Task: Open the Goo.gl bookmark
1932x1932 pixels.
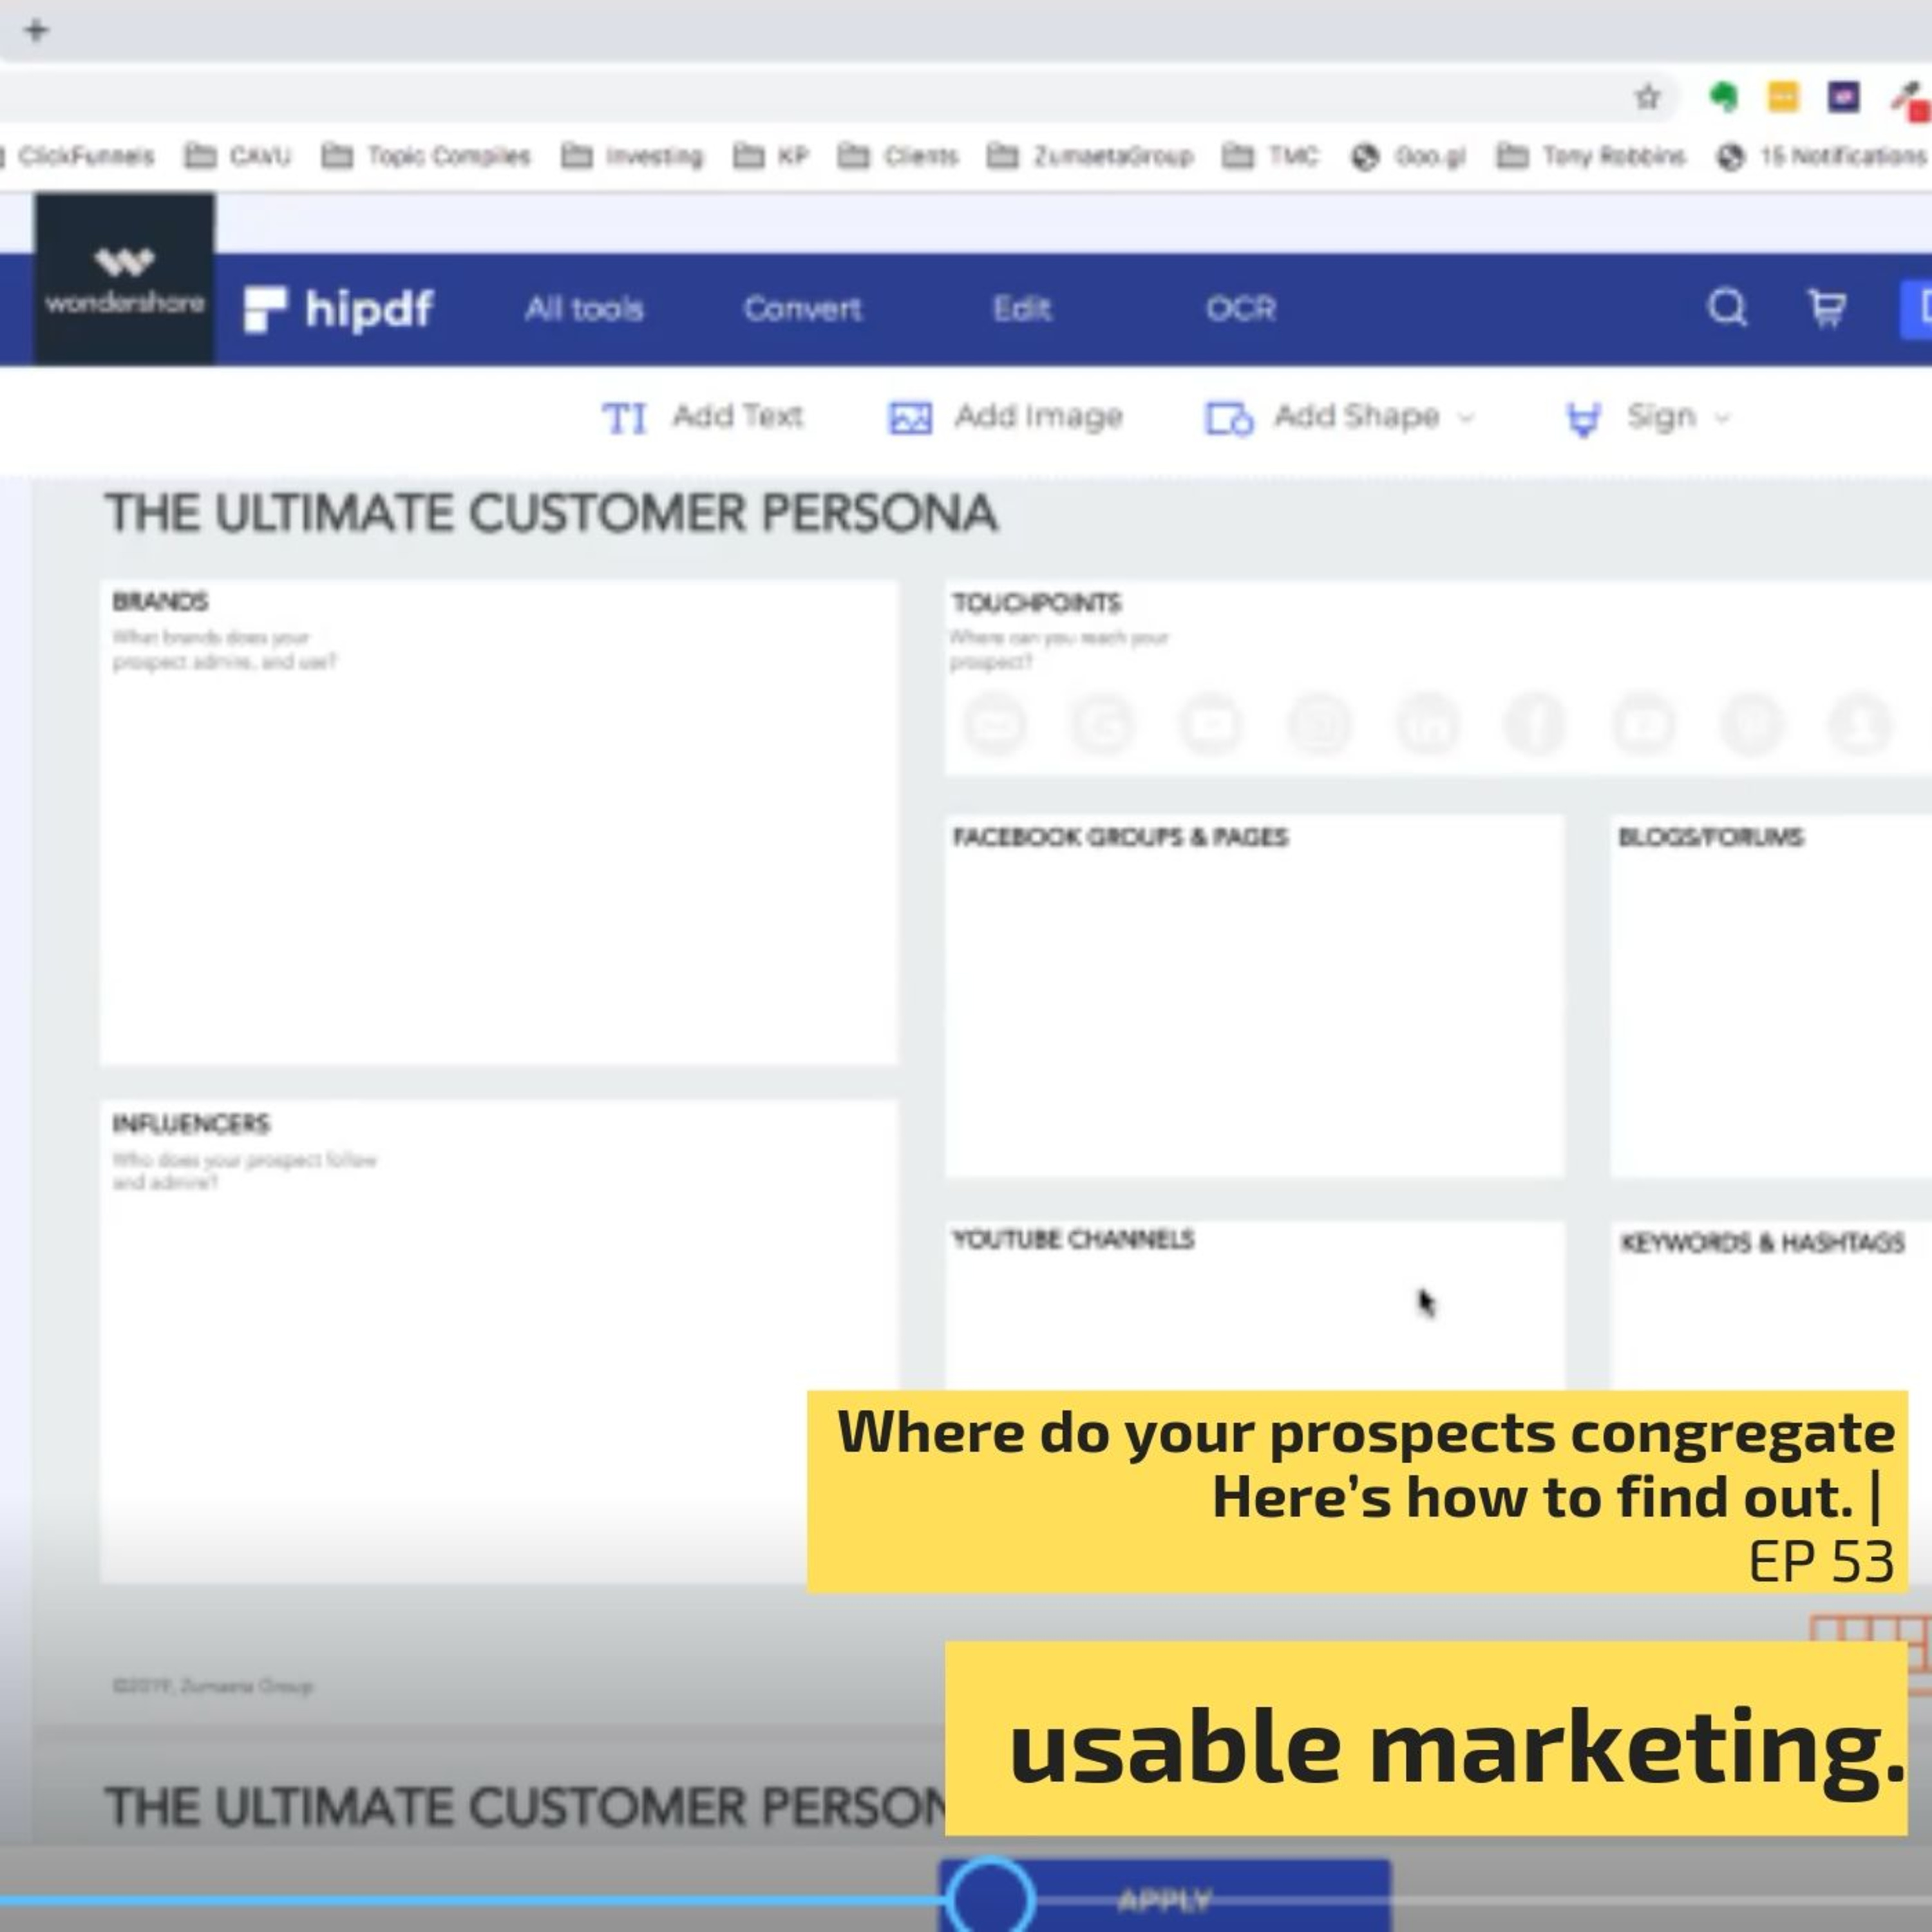Action: pos(1408,156)
